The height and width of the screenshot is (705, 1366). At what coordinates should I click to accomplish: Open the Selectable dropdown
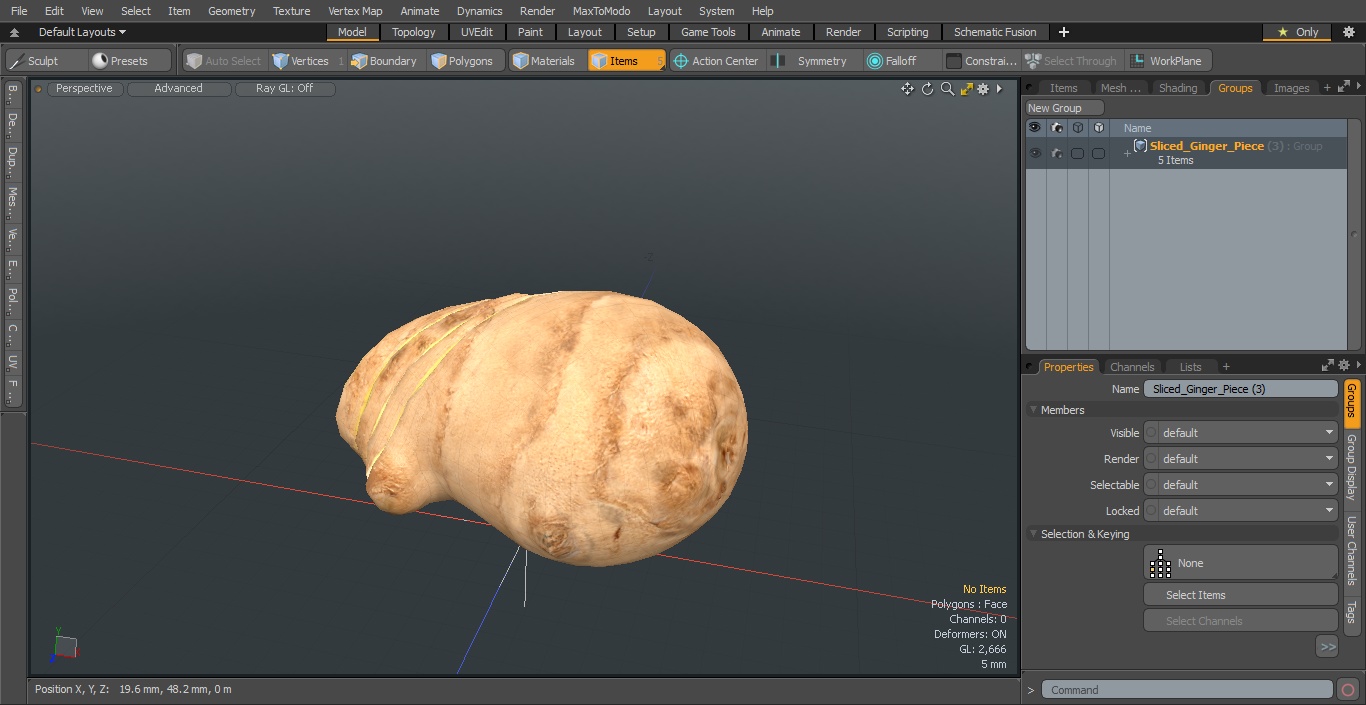coord(1241,485)
